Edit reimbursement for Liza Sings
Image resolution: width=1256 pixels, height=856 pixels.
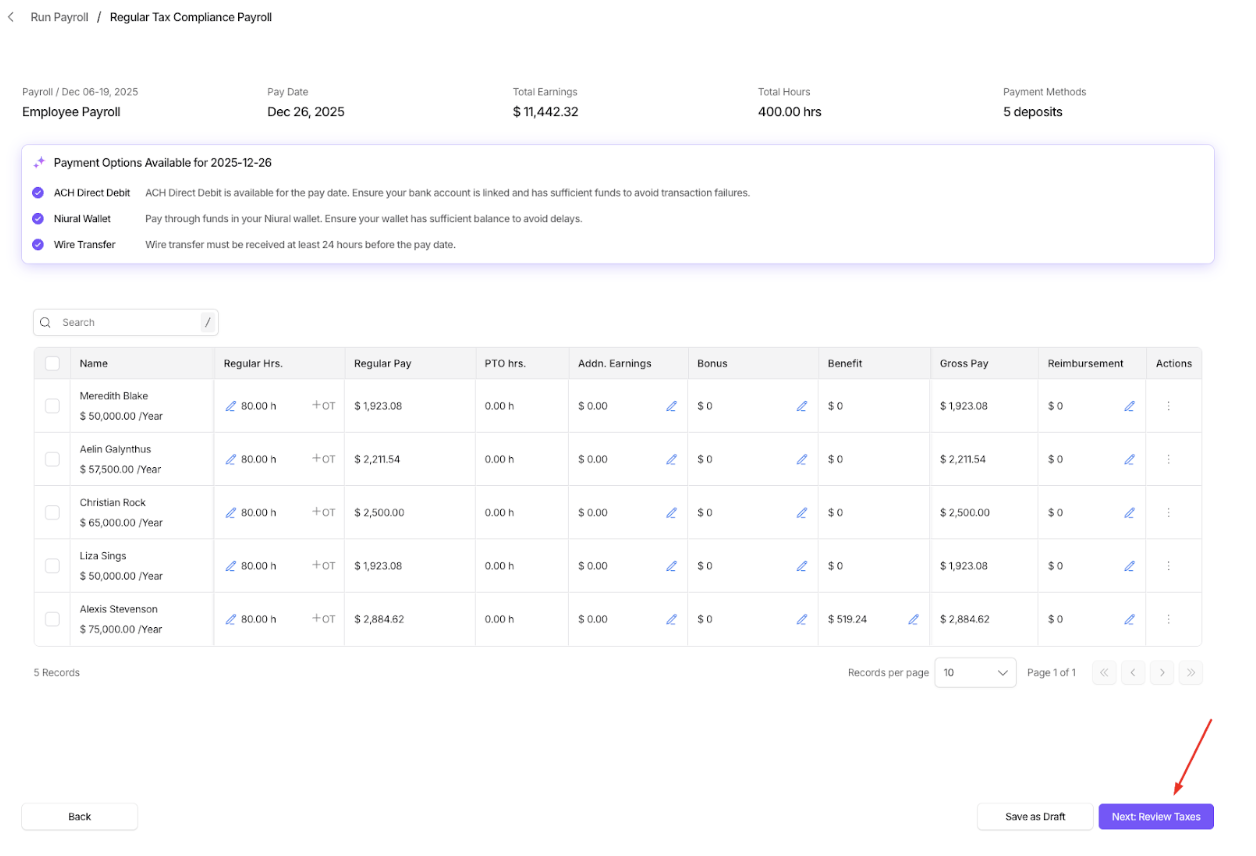1129,566
